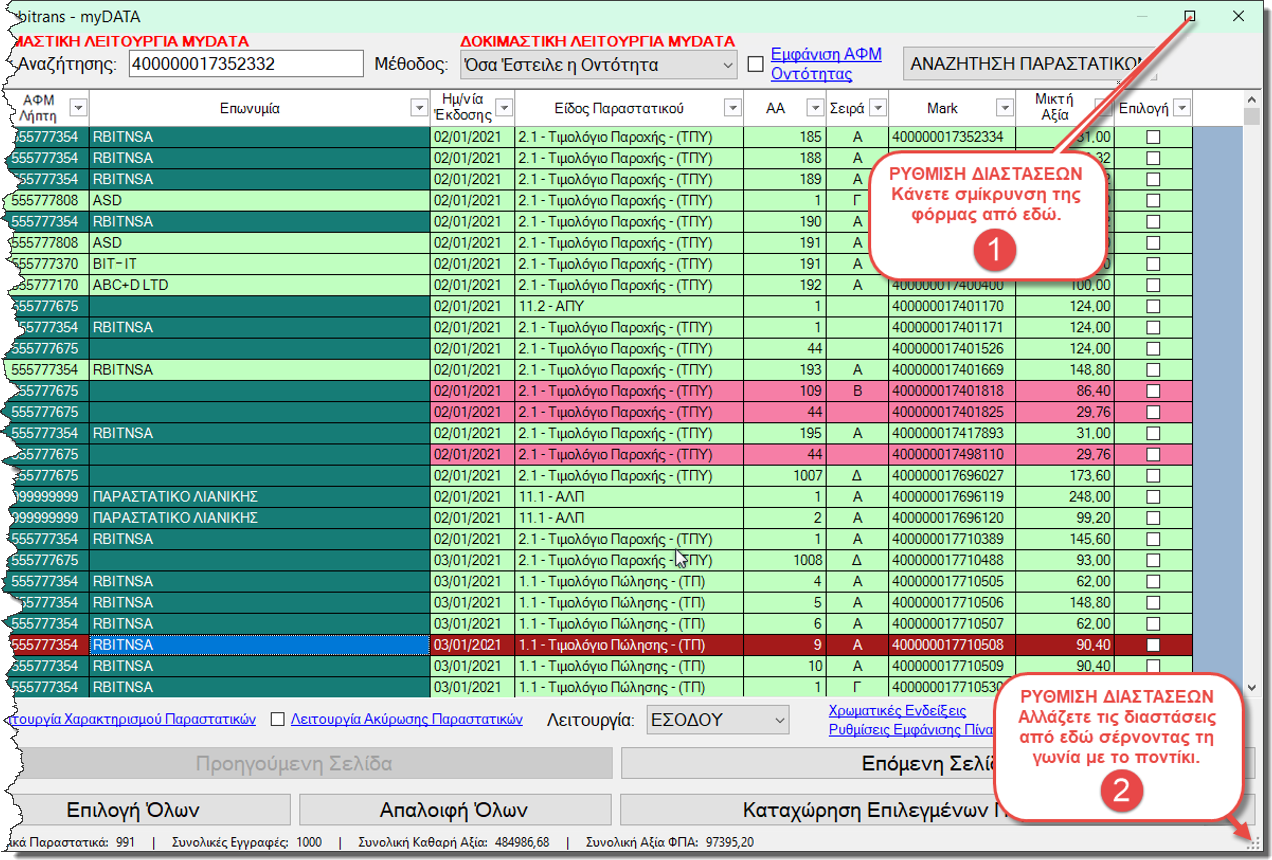This screenshot has height=860, width=1272.
Task: Select the ΑΑ cell 1008
Action: [x=785, y=560]
